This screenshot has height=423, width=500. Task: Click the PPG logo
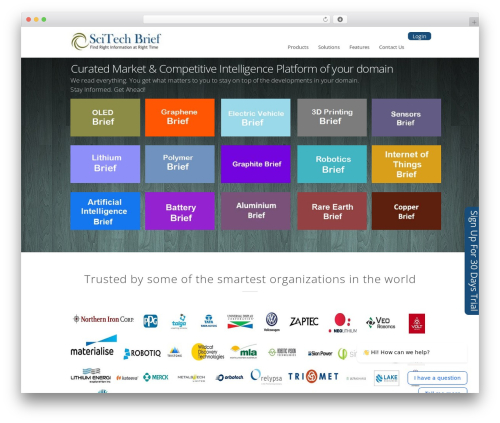click(x=150, y=321)
